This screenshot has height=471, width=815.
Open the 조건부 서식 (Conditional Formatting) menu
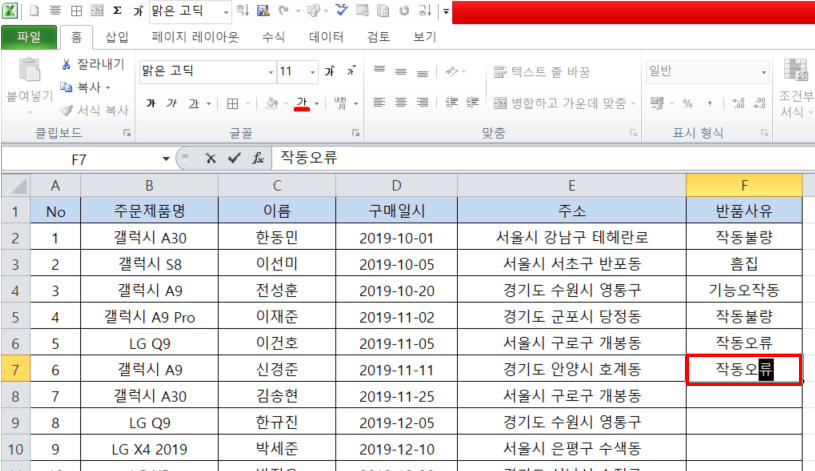pos(795,87)
